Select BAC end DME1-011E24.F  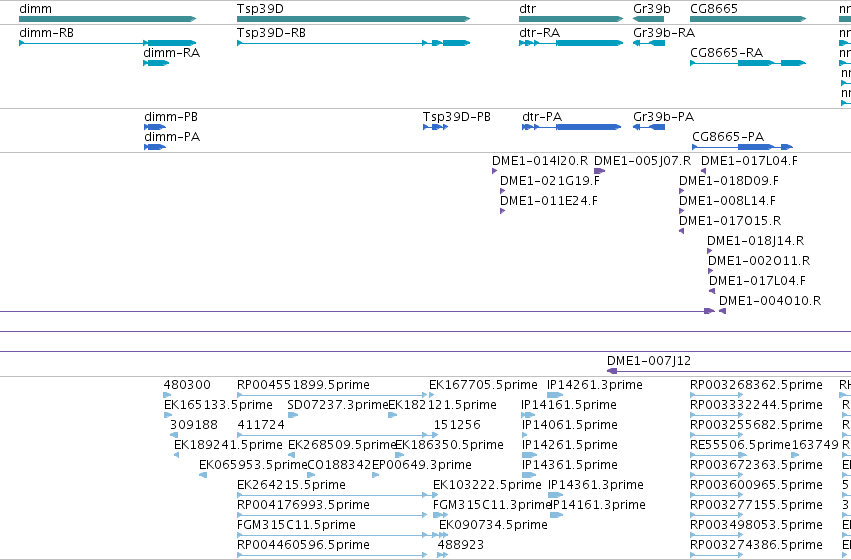(549, 201)
